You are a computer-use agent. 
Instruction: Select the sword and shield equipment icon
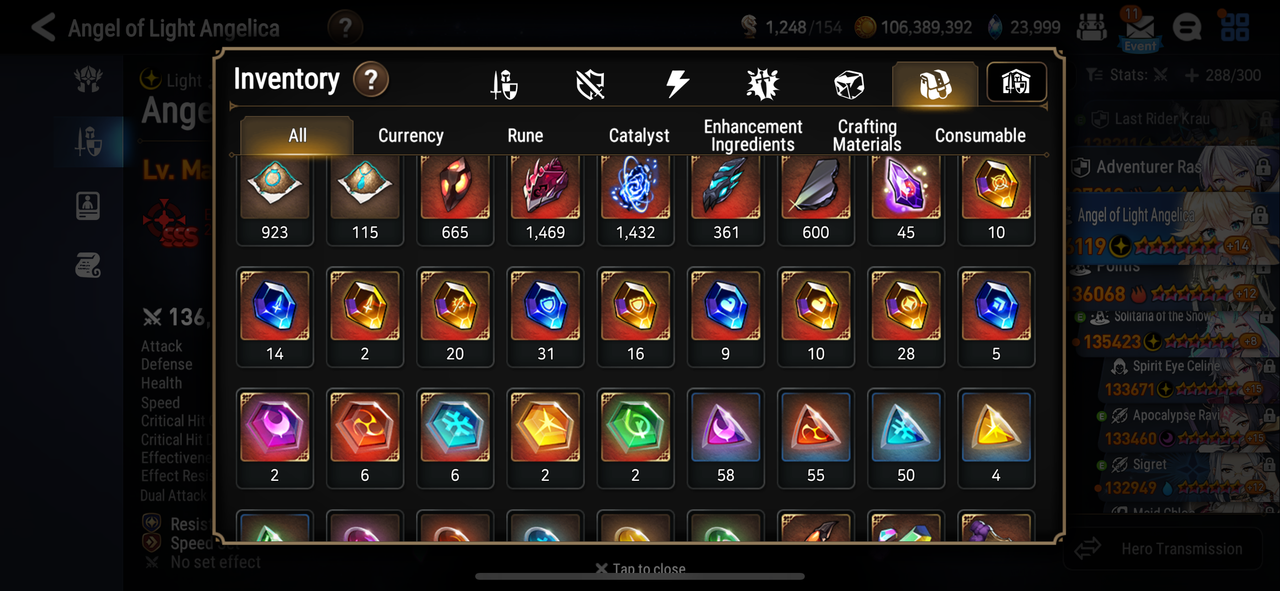click(504, 84)
